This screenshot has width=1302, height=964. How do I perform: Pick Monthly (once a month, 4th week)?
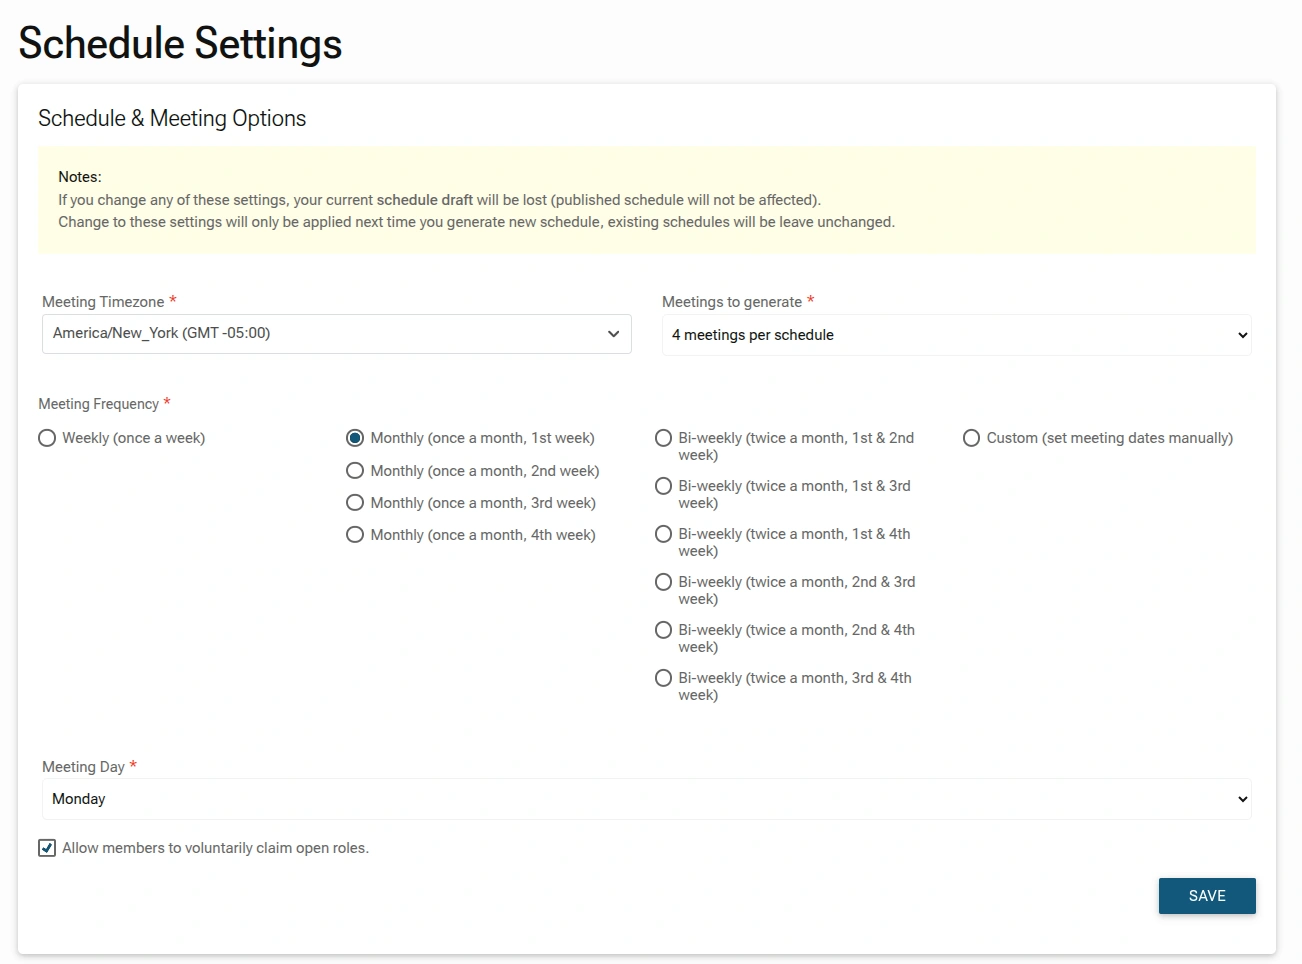tap(355, 535)
